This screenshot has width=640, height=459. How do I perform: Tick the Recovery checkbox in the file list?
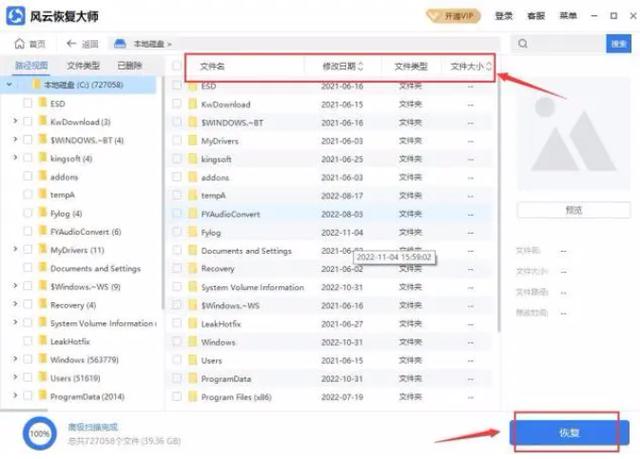point(177,269)
